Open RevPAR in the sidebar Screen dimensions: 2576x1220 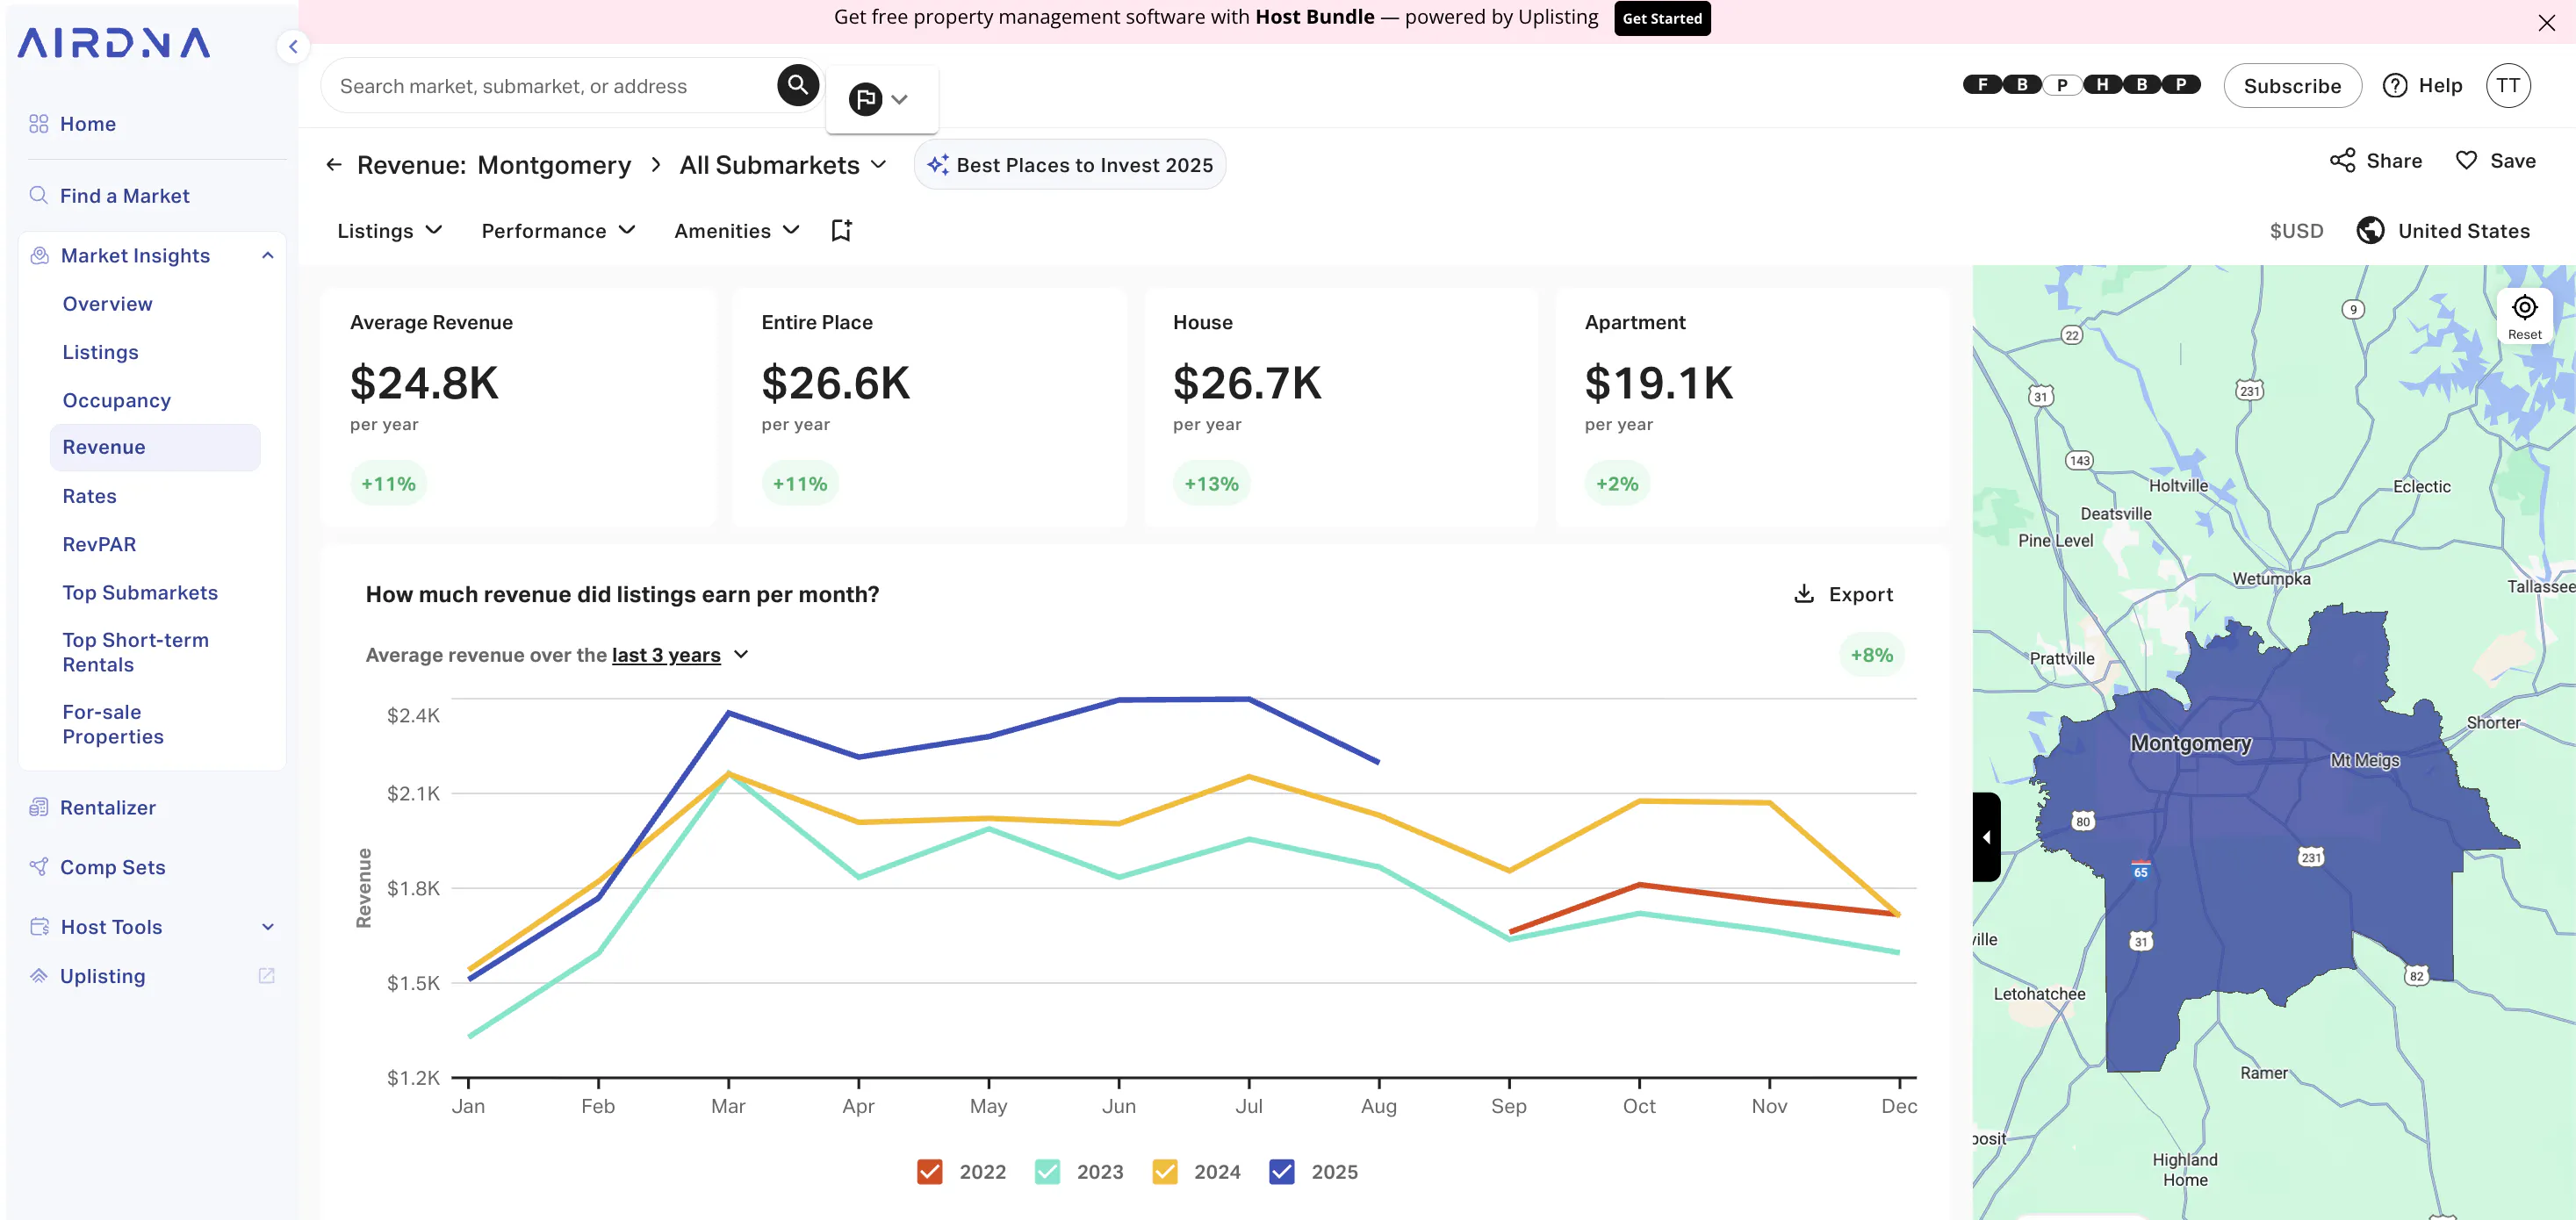tap(99, 544)
